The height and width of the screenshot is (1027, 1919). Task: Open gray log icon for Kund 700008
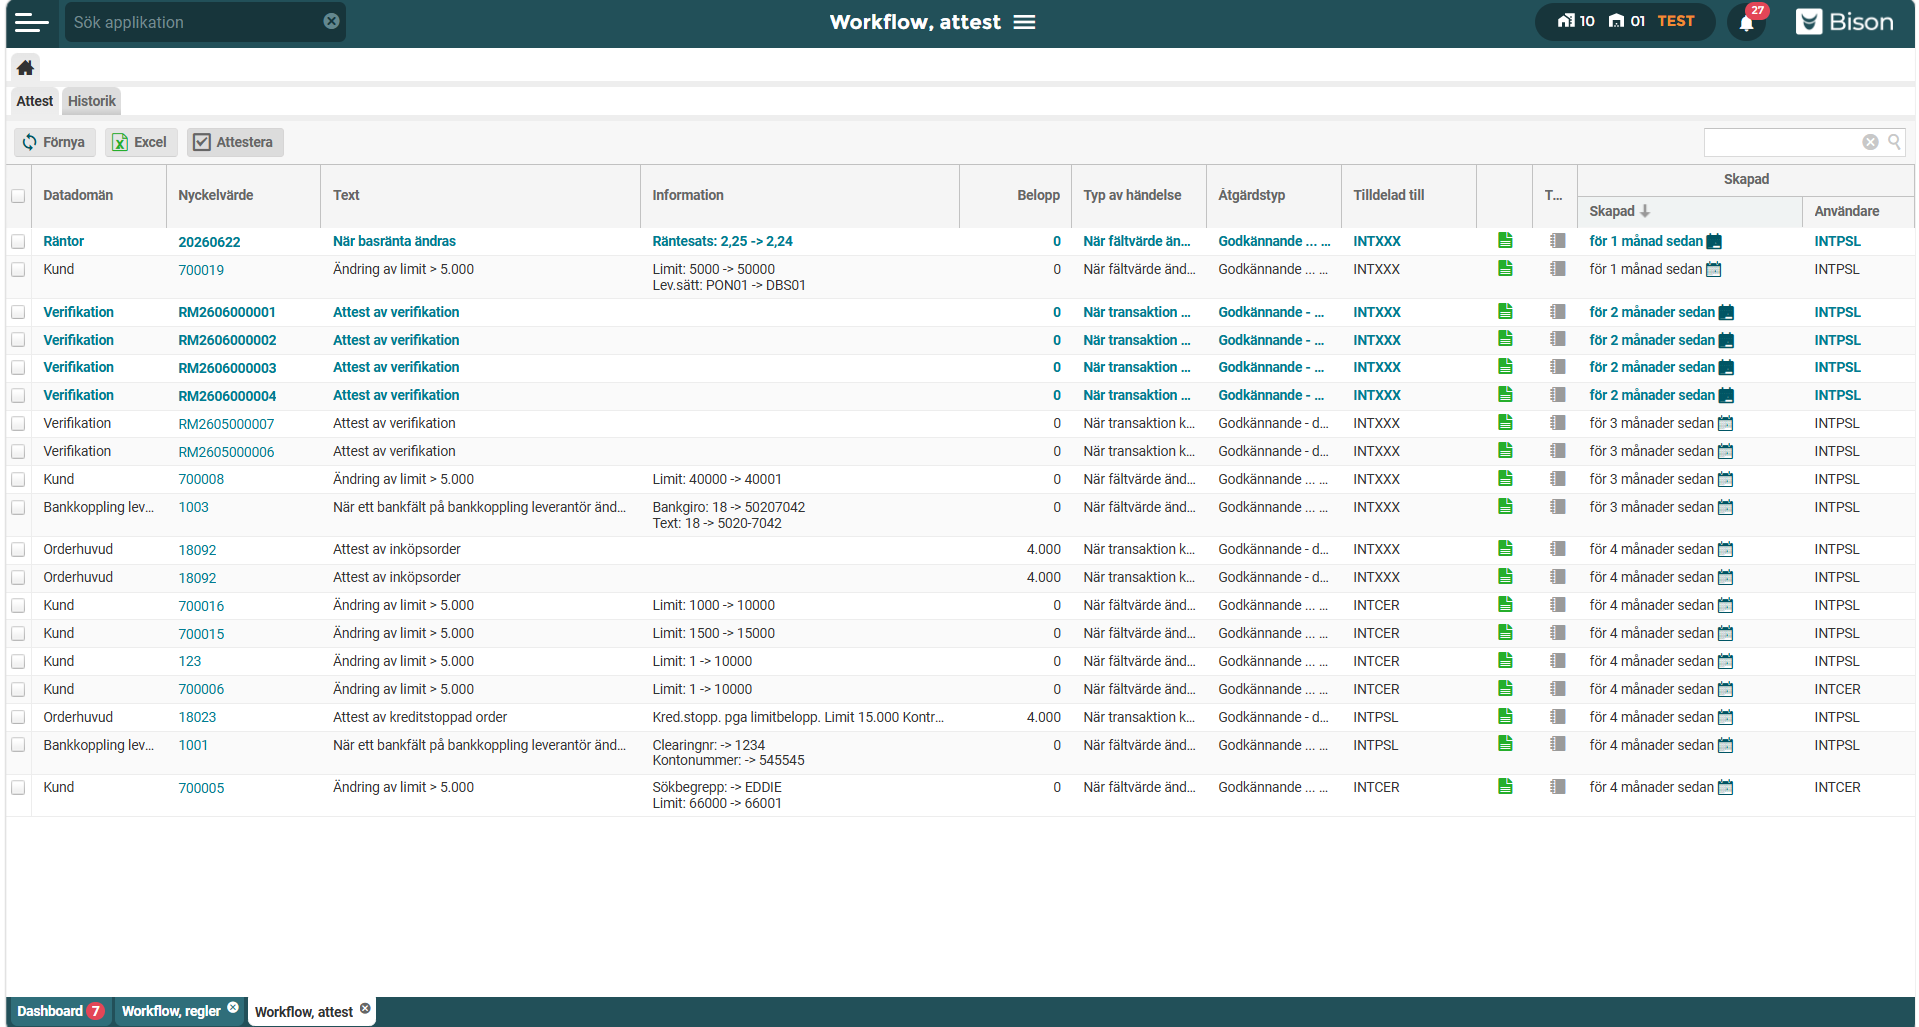(1557, 478)
